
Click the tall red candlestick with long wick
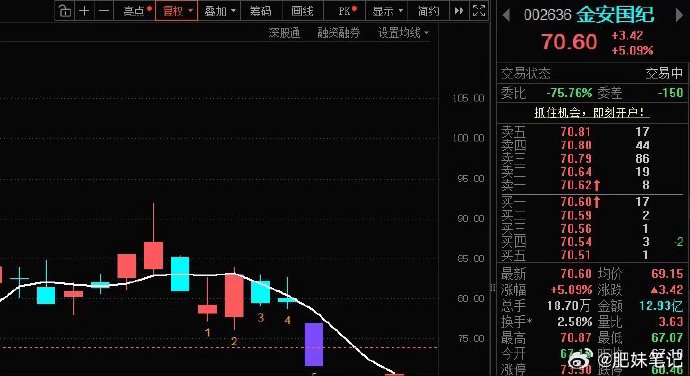point(153,255)
